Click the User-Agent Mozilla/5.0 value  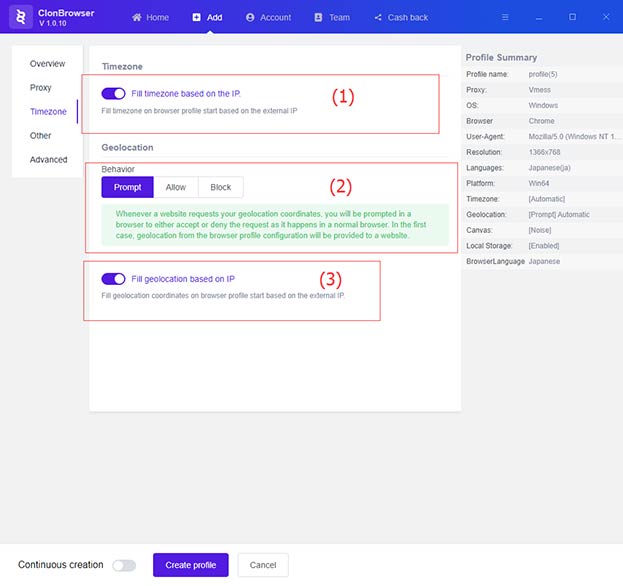coord(574,137)
